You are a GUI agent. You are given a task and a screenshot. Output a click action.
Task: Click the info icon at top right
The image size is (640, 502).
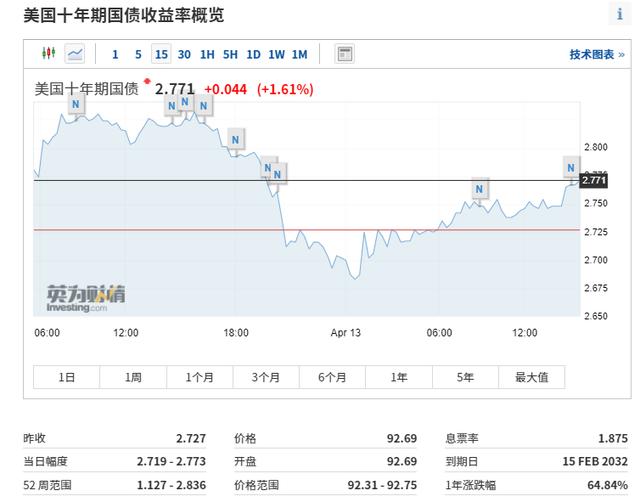tap(620, 14)
